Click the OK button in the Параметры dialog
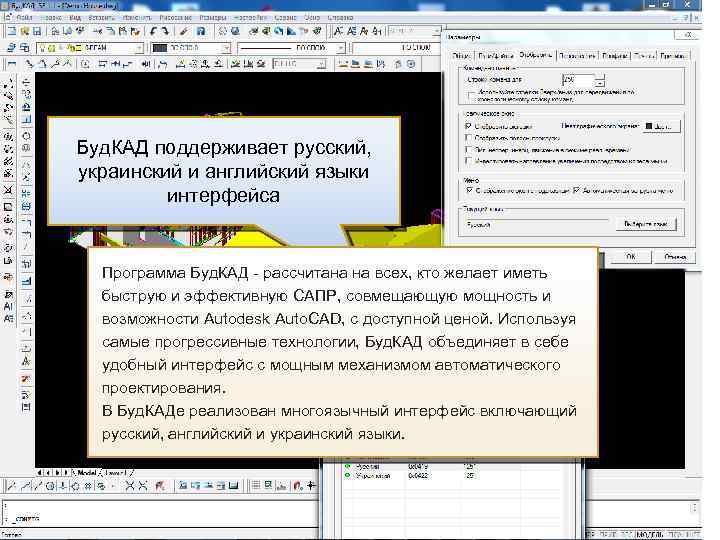 (631, 257)
